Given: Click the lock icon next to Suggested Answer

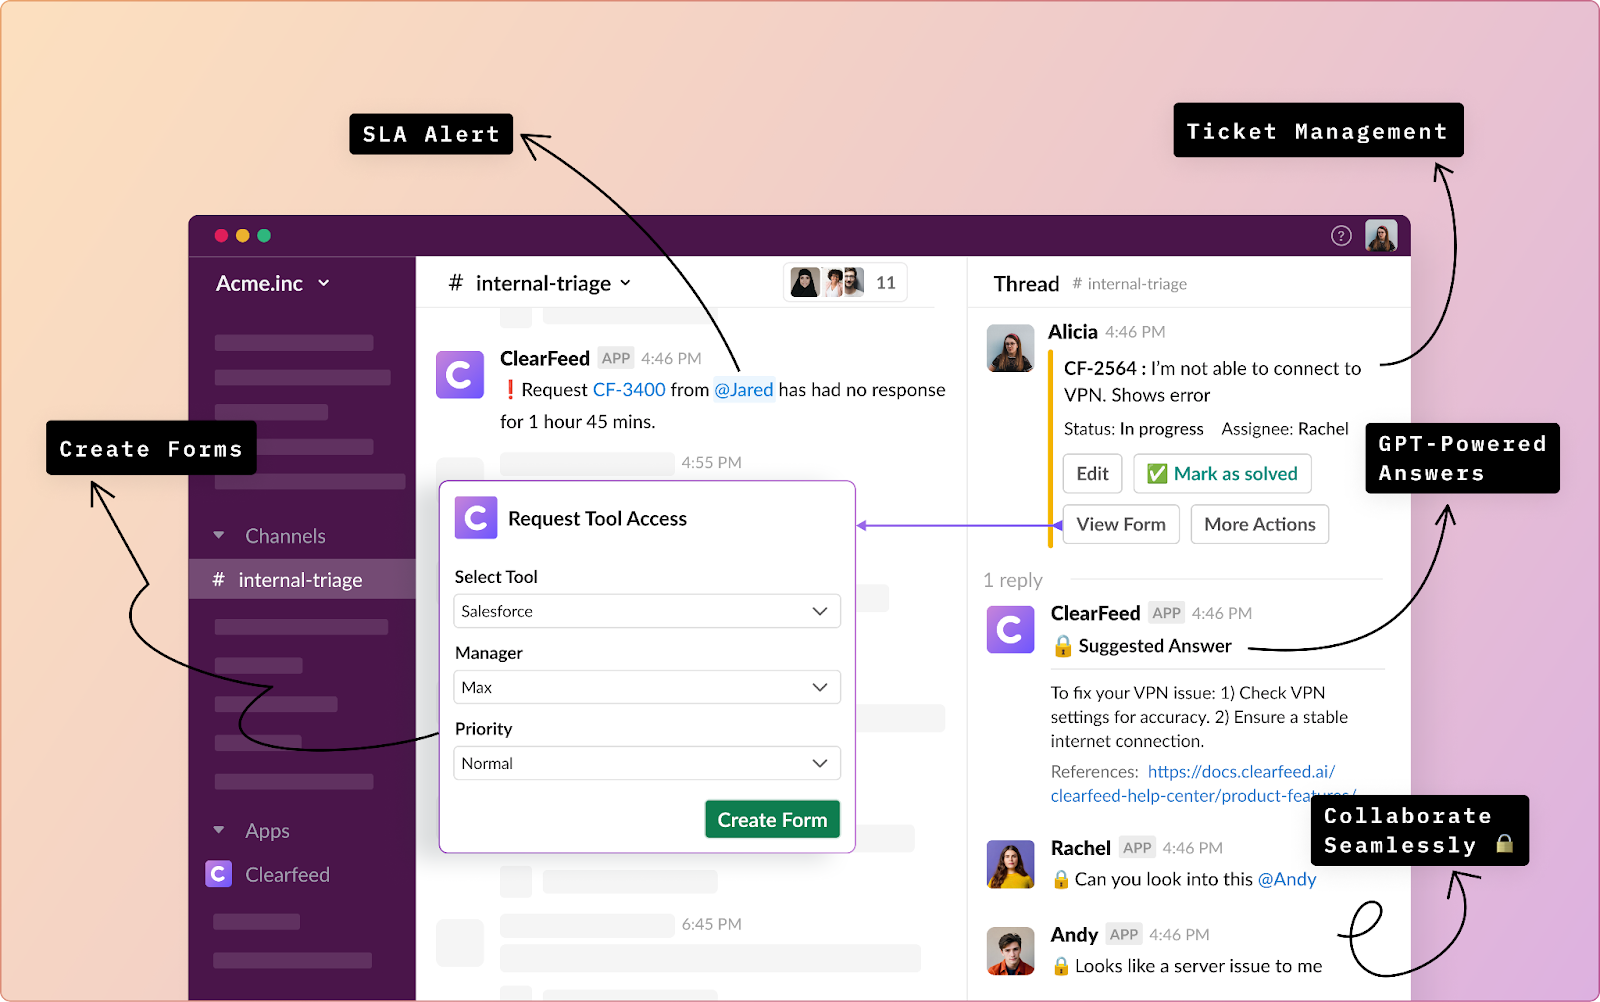Looking at the screenshot, I should [1062, 646].
